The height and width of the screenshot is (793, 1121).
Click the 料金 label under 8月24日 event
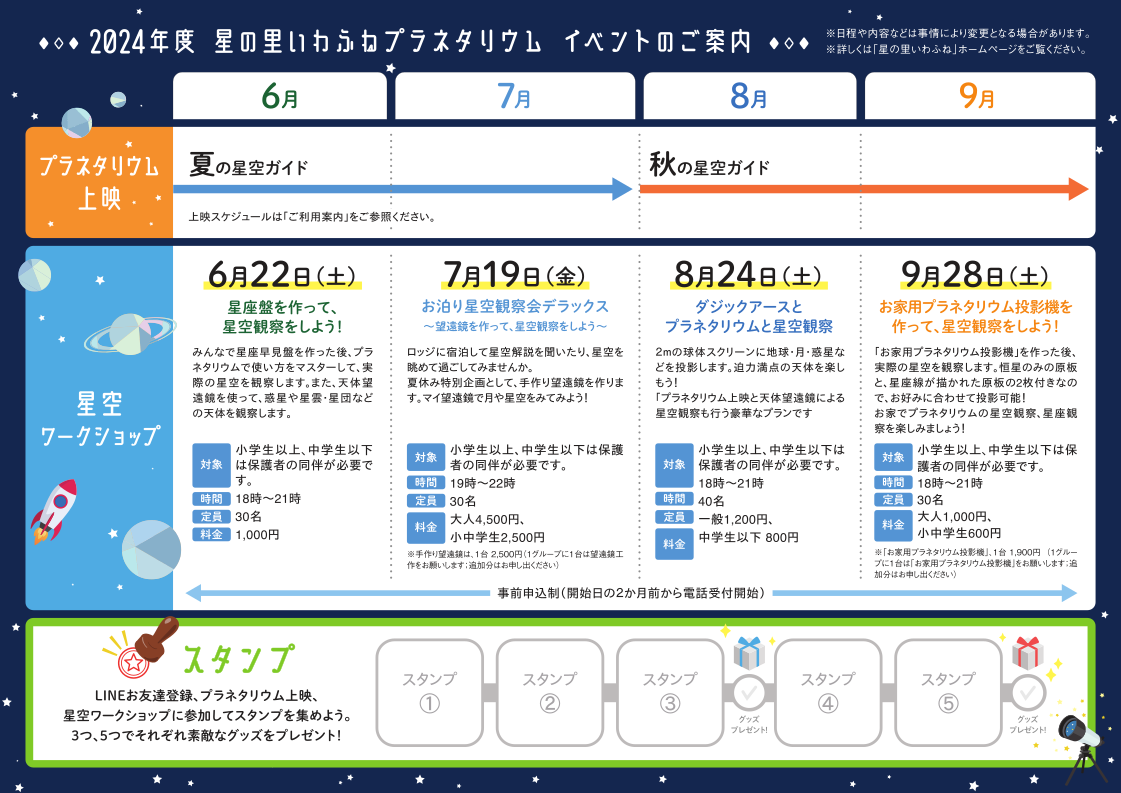tap(674, 544)
